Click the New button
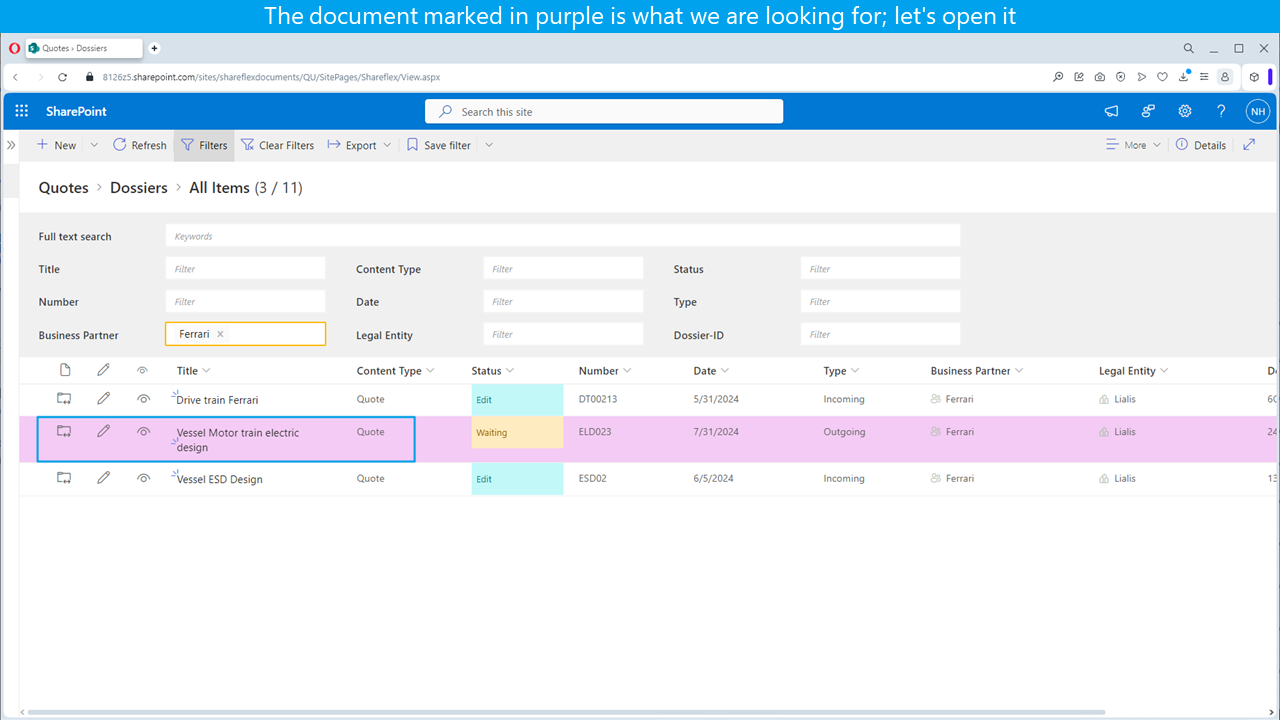1280x720 pixels. [56, 145]
